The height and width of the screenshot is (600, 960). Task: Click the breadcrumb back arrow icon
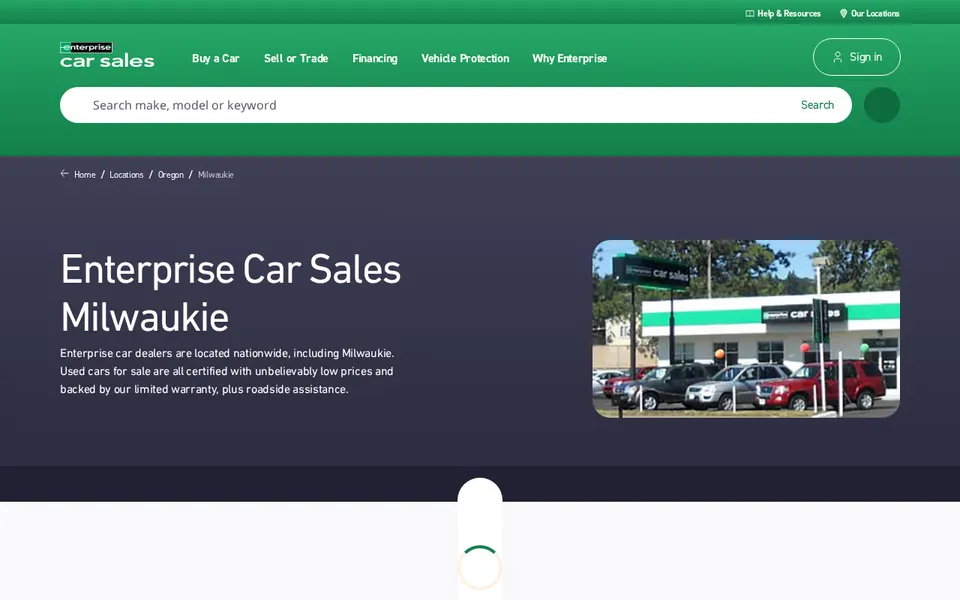pos(64,174)
